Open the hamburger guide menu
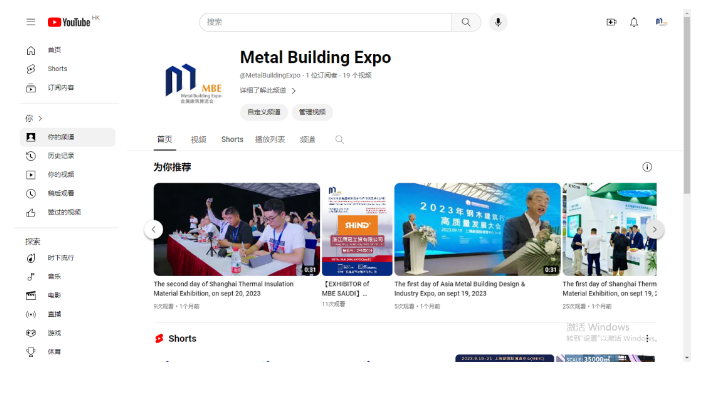The height and width of the screenshot is (395, 718). point(31,22)
